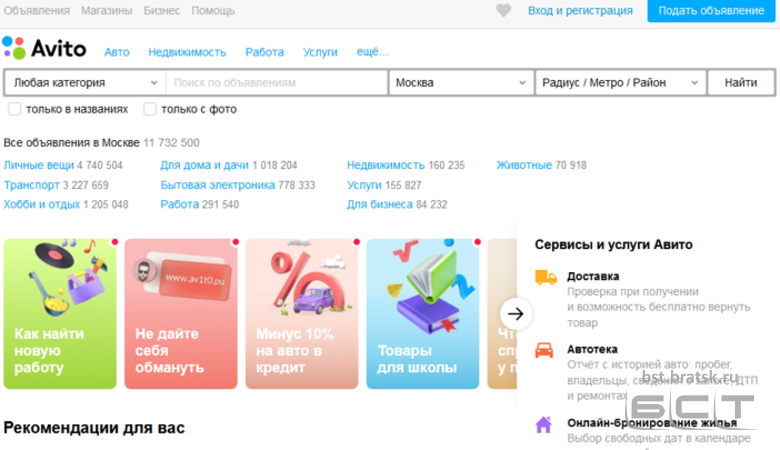Open the 'ещё...' menu item

click(372, 52)
